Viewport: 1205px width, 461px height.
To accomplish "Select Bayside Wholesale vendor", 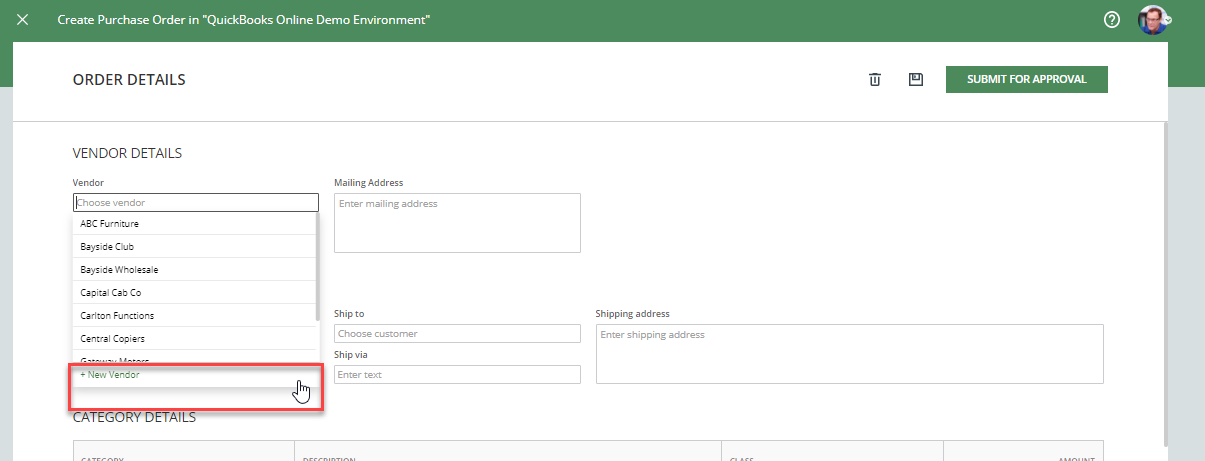I will pos(195,270).
